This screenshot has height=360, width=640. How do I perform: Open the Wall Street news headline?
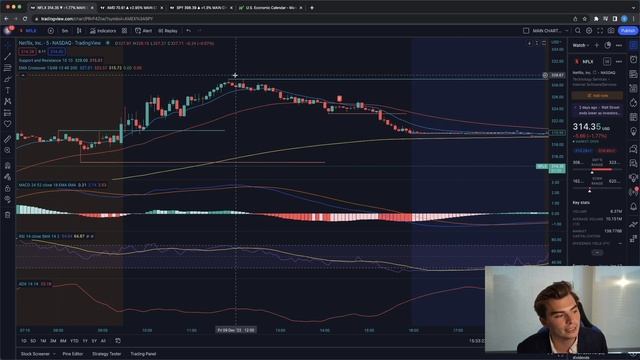[597, 110]
